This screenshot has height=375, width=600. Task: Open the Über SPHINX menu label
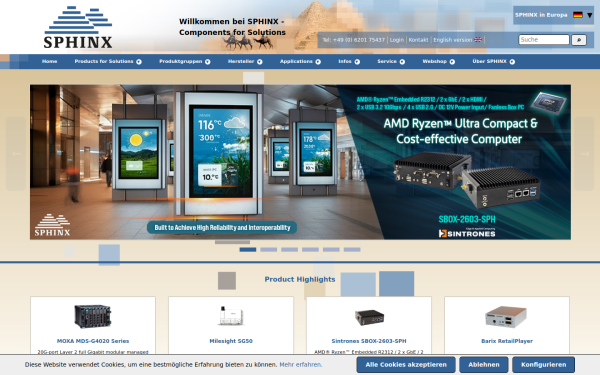[489, 61]
